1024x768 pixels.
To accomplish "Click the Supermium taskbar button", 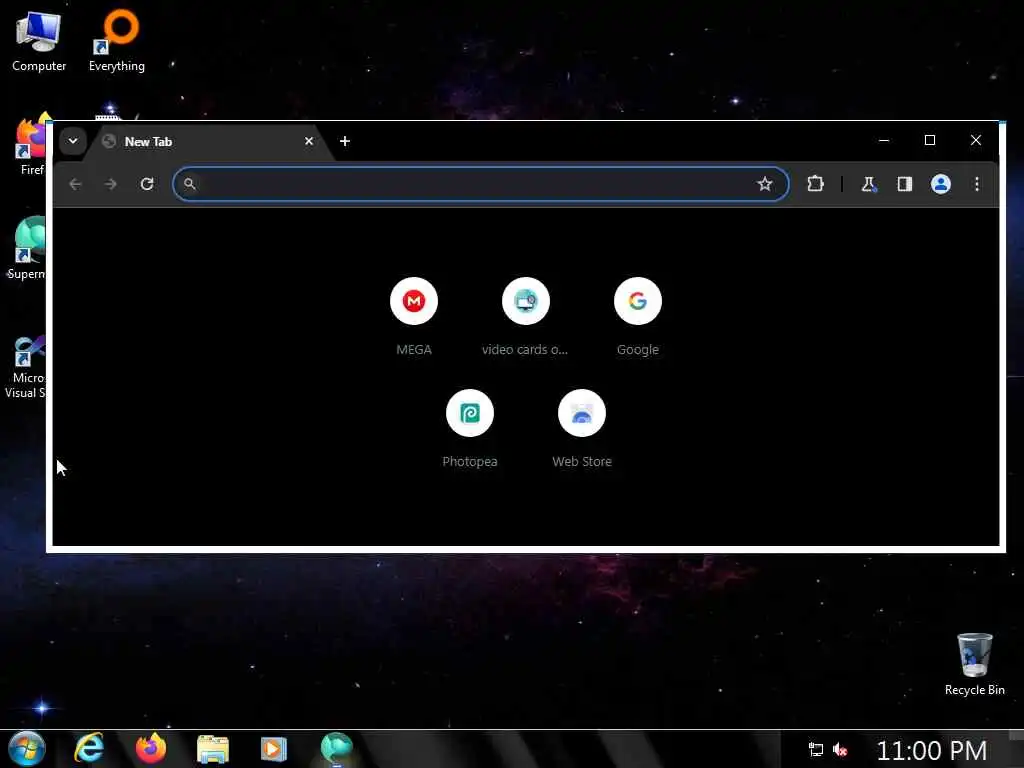I will (x=336, y=748).
